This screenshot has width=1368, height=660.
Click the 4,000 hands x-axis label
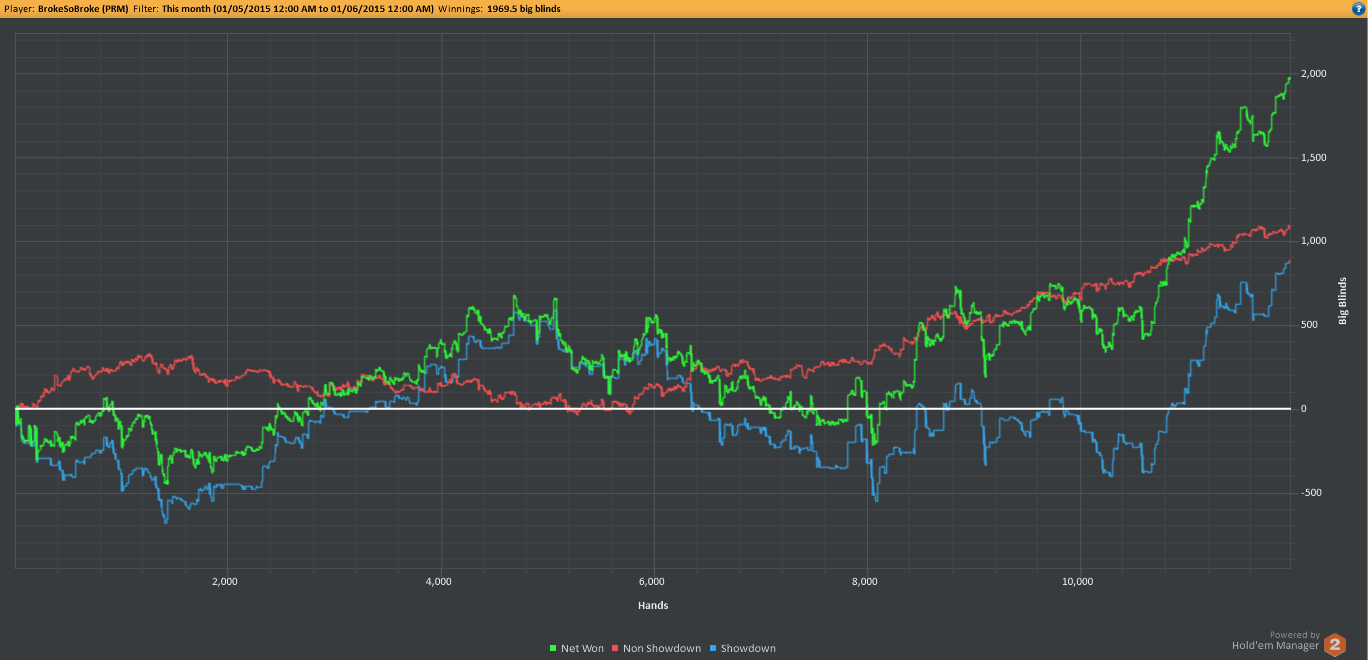pos(438,581)
